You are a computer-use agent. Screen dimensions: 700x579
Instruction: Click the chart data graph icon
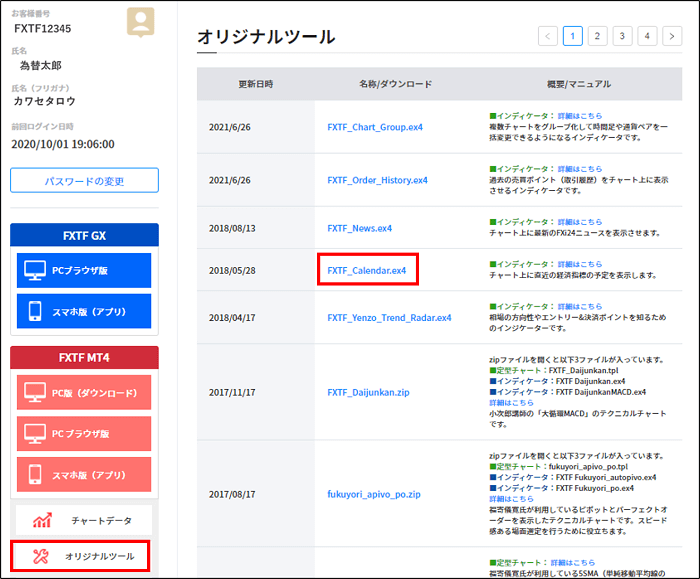click(x=42, y=520)
